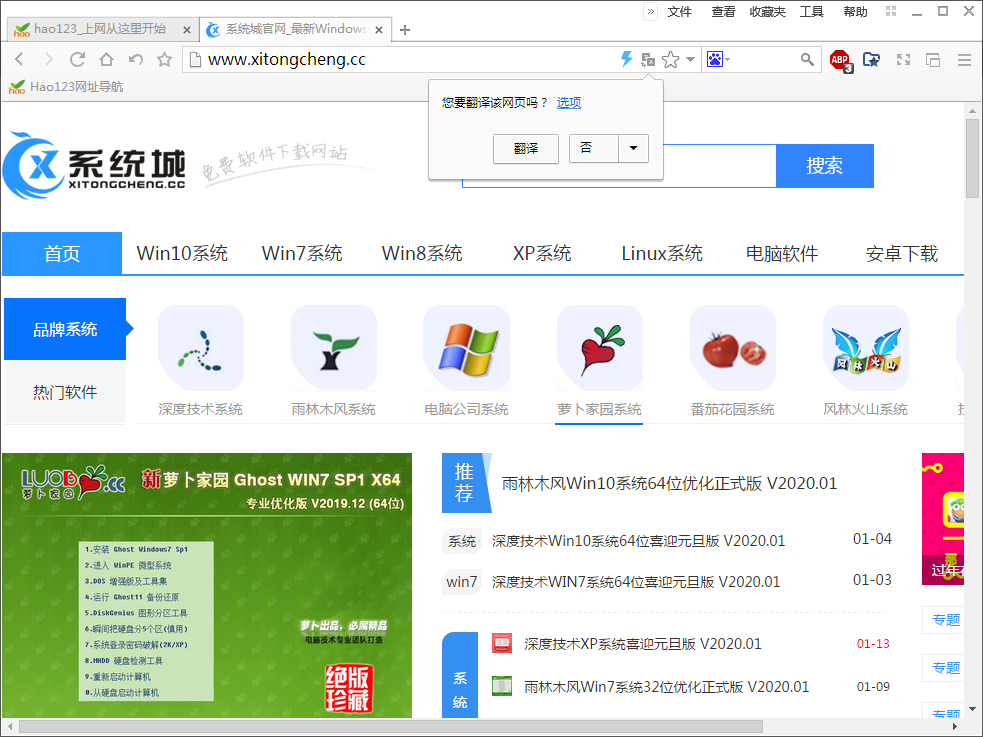
Task: Open 安卓下载 navigation item
Action: pos(902,253)
